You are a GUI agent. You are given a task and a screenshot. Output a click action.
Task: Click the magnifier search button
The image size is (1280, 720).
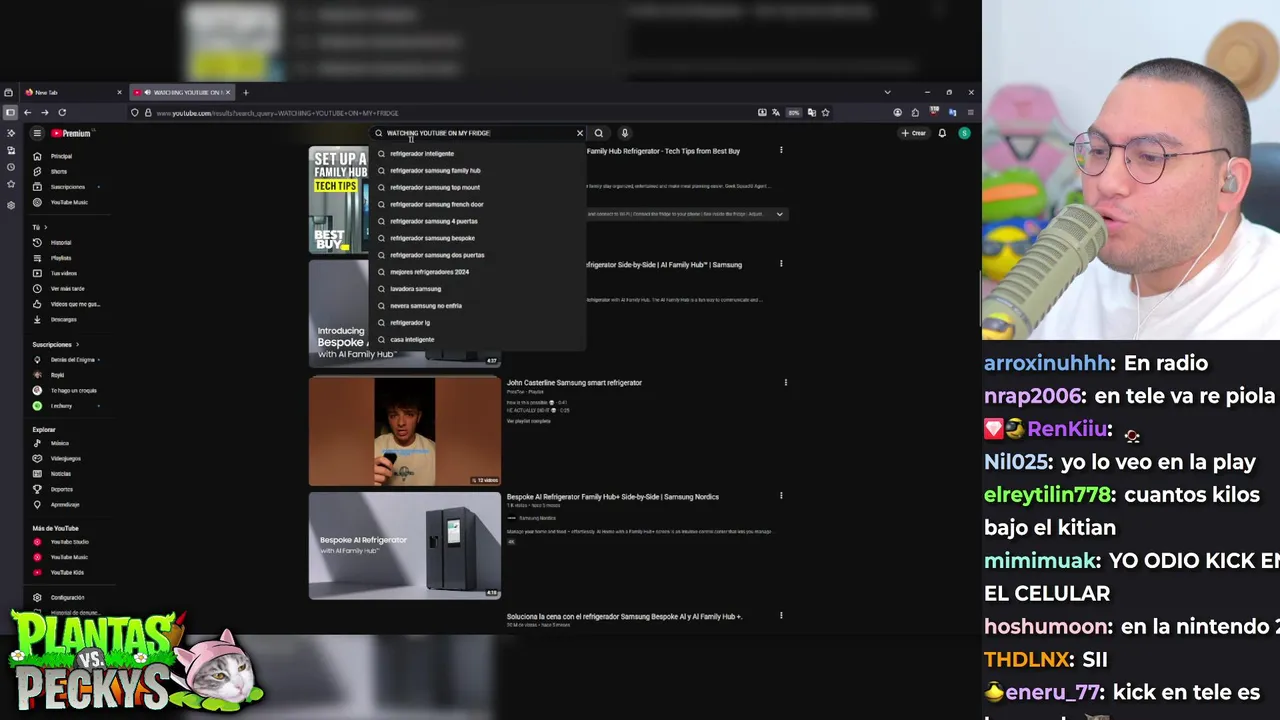point(599,133)
